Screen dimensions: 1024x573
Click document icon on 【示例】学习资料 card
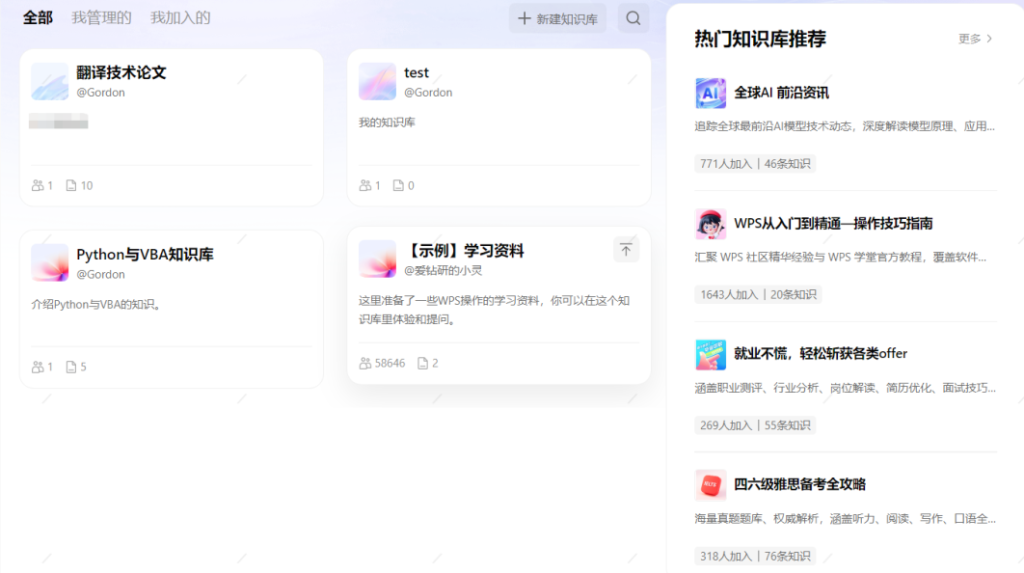pyautogui.click(x=423, y=363)
